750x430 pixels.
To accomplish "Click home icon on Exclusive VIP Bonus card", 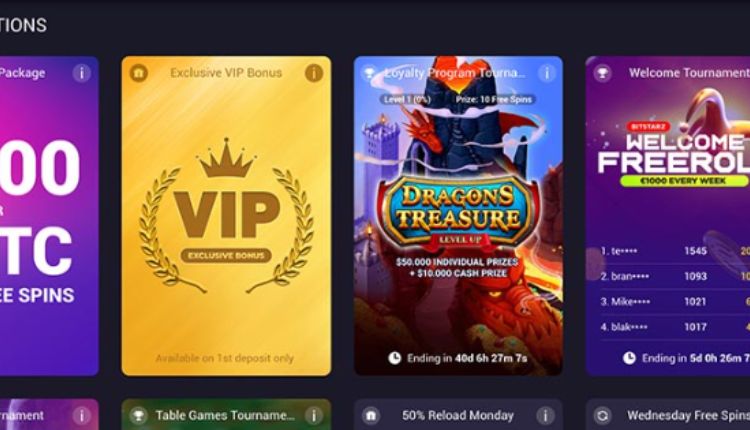I will [139, 73].
